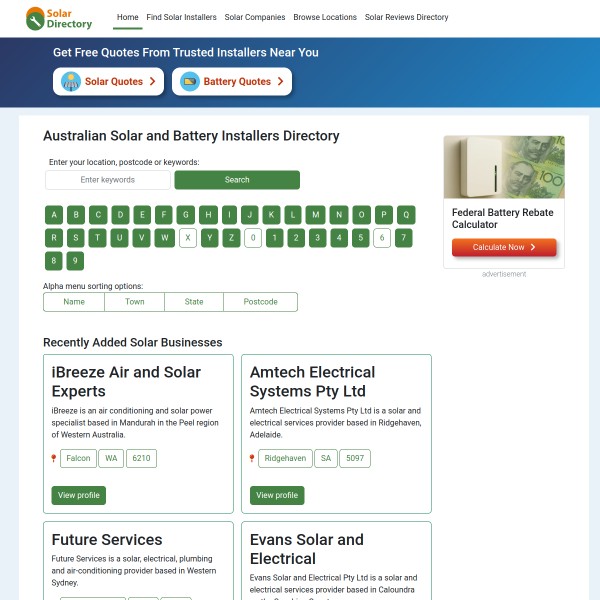Select letter C in alpha menu
This screenshot has width=600, height=600.
98,215
